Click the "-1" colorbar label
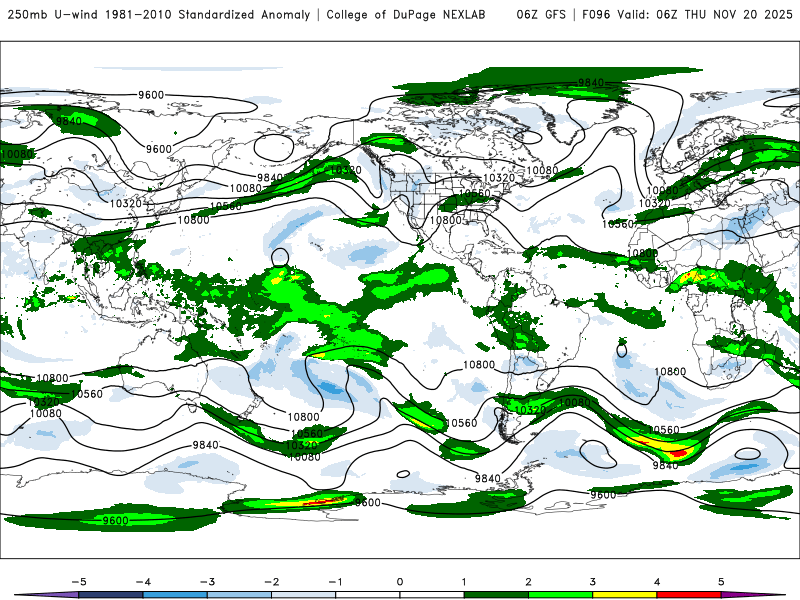 click(335, 582)
